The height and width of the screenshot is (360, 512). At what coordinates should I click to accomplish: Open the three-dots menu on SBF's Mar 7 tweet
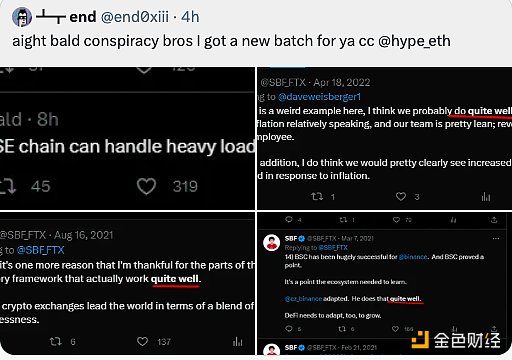click(496, 238)
